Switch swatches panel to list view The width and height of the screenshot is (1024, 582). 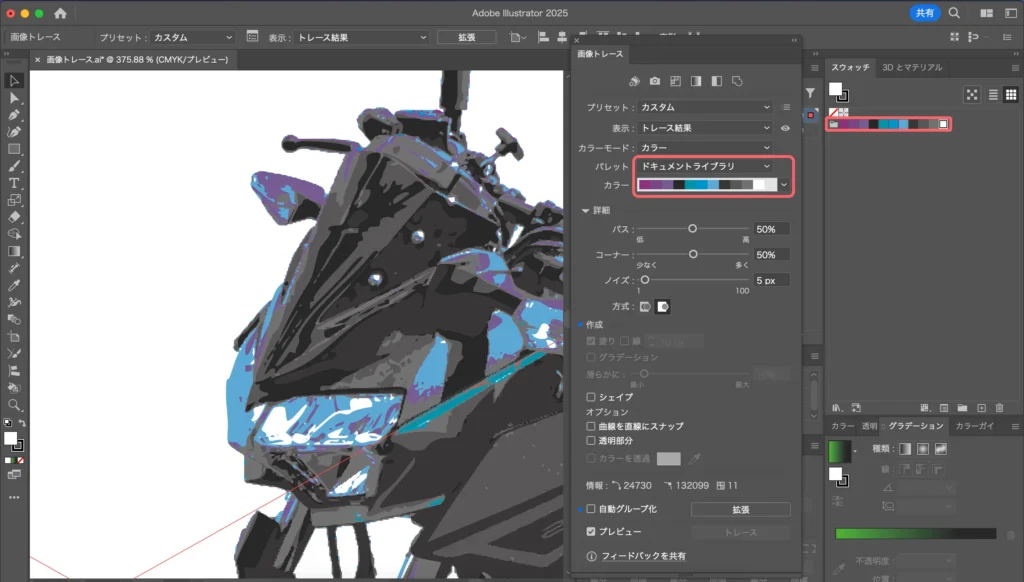(994, 94)
